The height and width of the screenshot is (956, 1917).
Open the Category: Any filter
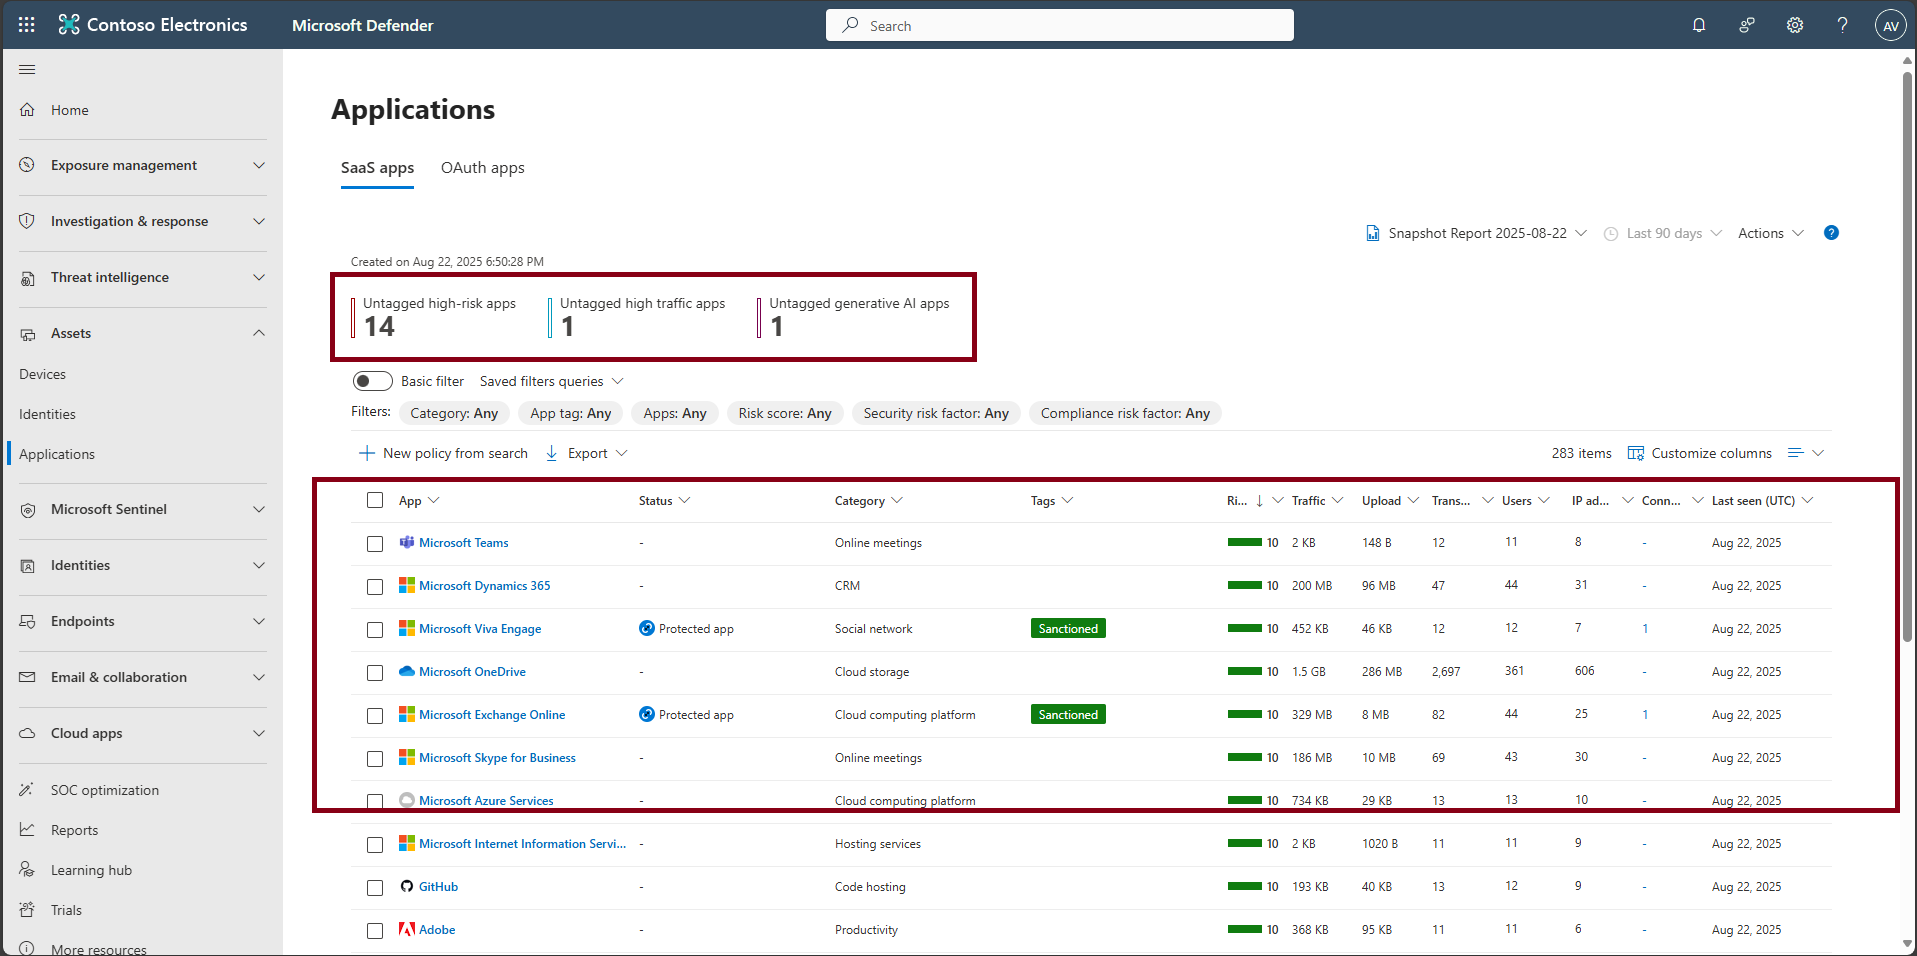[454, 413]
